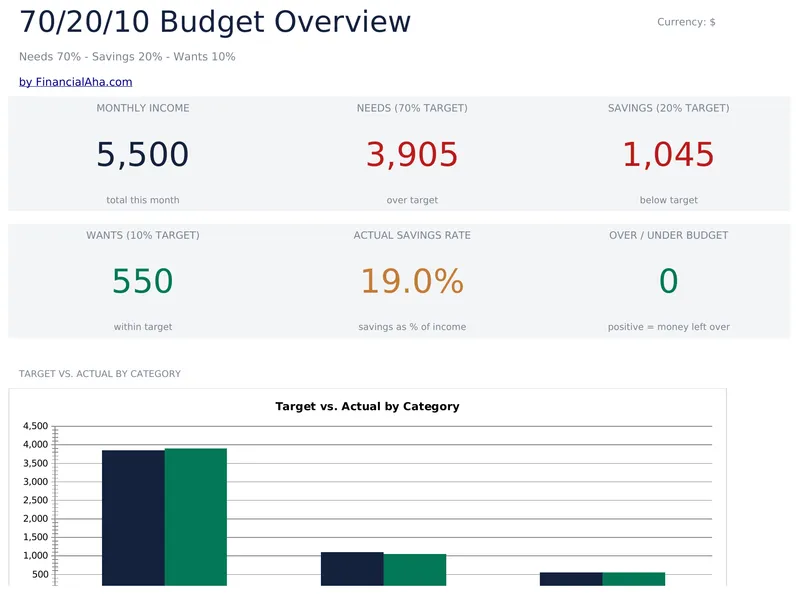The image size is (800, 595).
Task: Click the chart title Target vs. Actual by Category
Action: pos(367,406)
